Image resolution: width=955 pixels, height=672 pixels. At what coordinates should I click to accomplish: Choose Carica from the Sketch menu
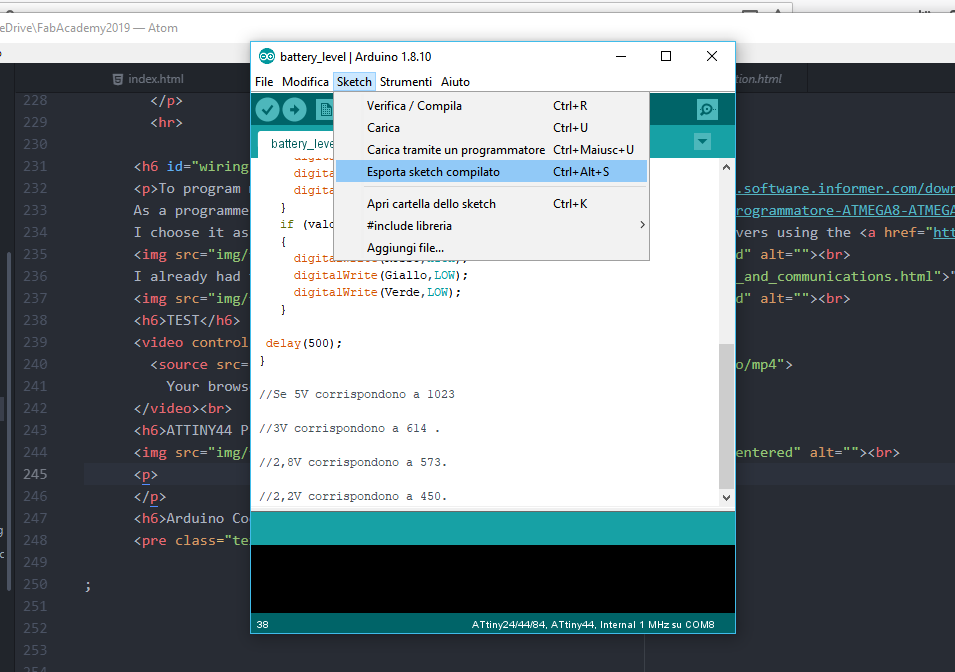491,128
